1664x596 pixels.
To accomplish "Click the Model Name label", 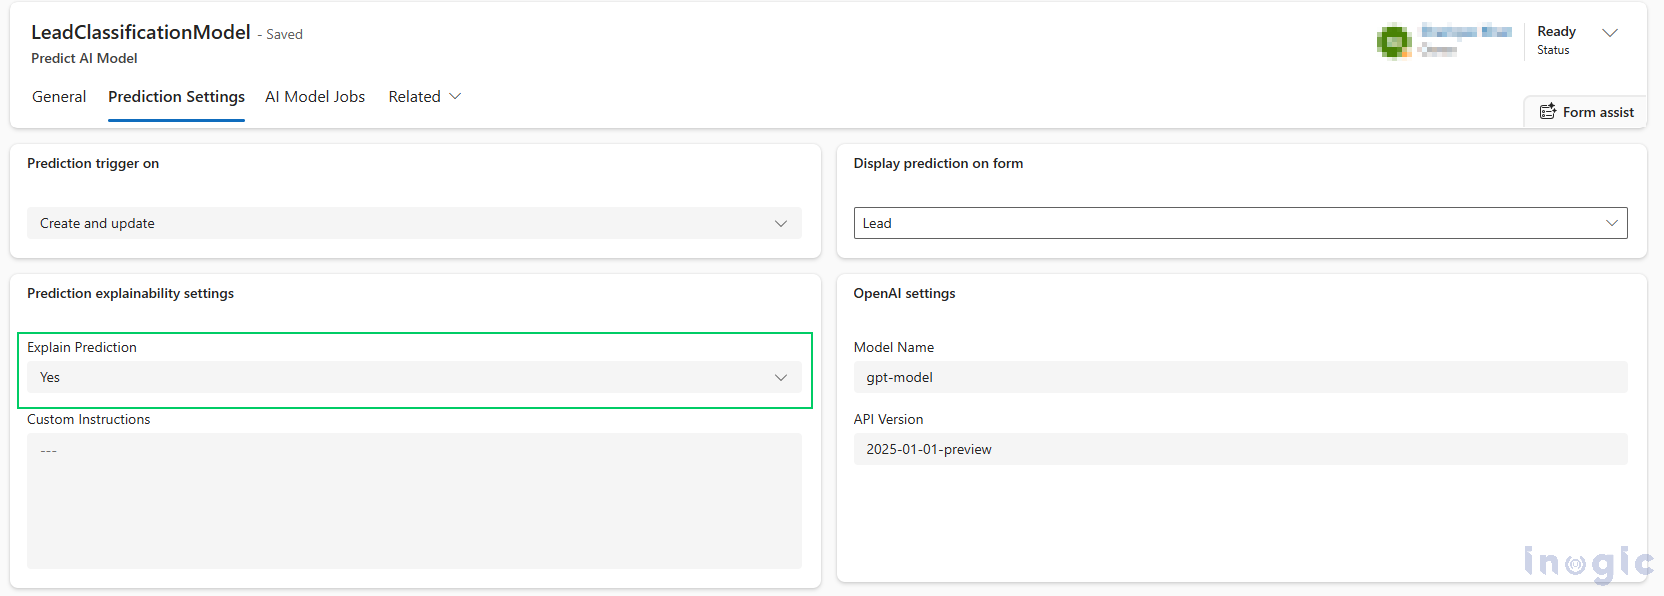I will [894, 347].
